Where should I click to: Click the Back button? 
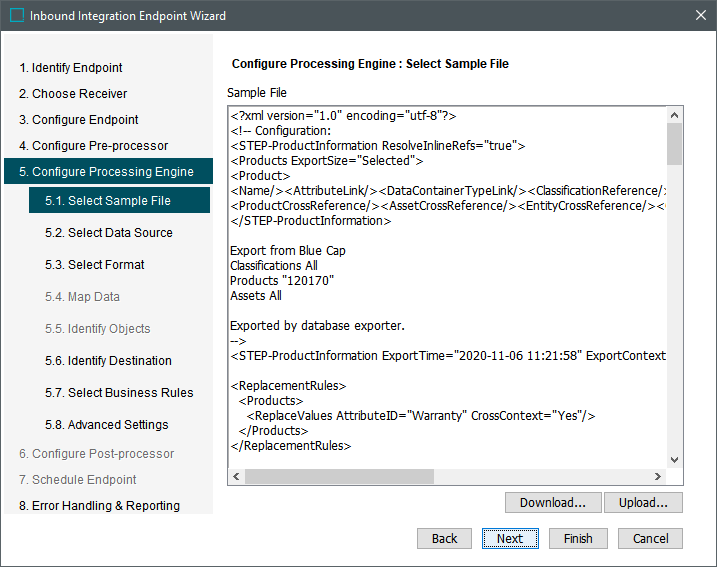coord(444,538)
